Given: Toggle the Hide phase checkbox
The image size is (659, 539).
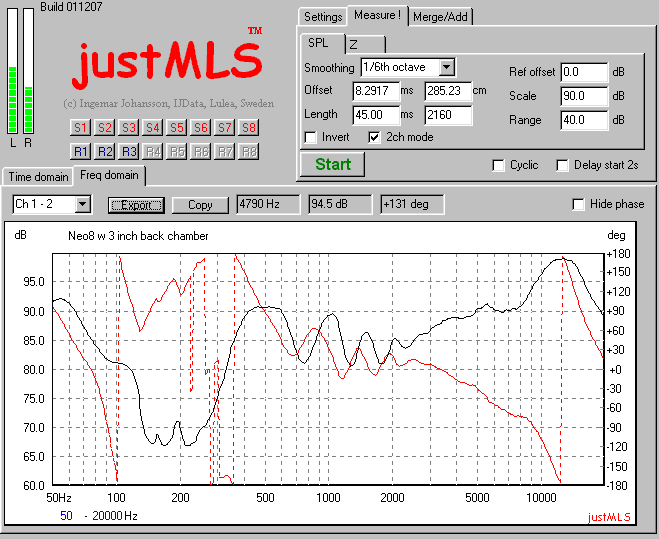Looking at the screenshot, I should click(x=578, y=204).
